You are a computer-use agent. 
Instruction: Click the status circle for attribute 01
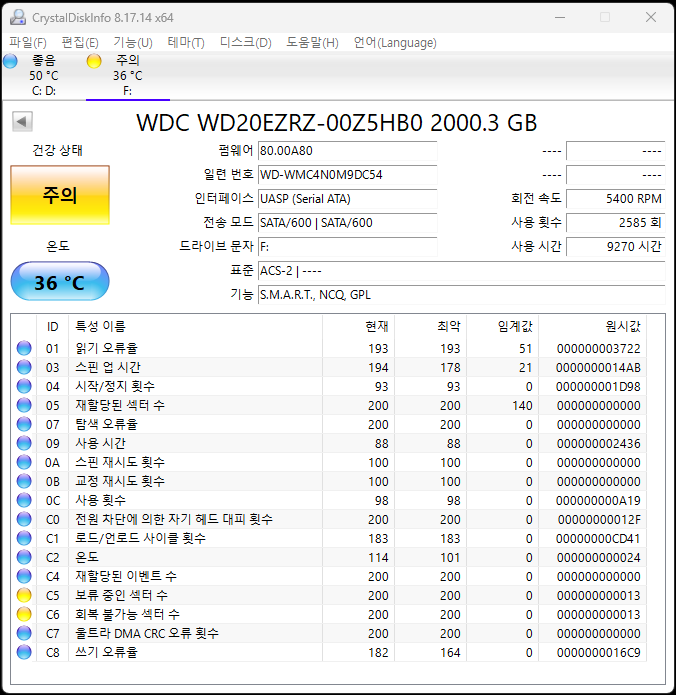24,348
